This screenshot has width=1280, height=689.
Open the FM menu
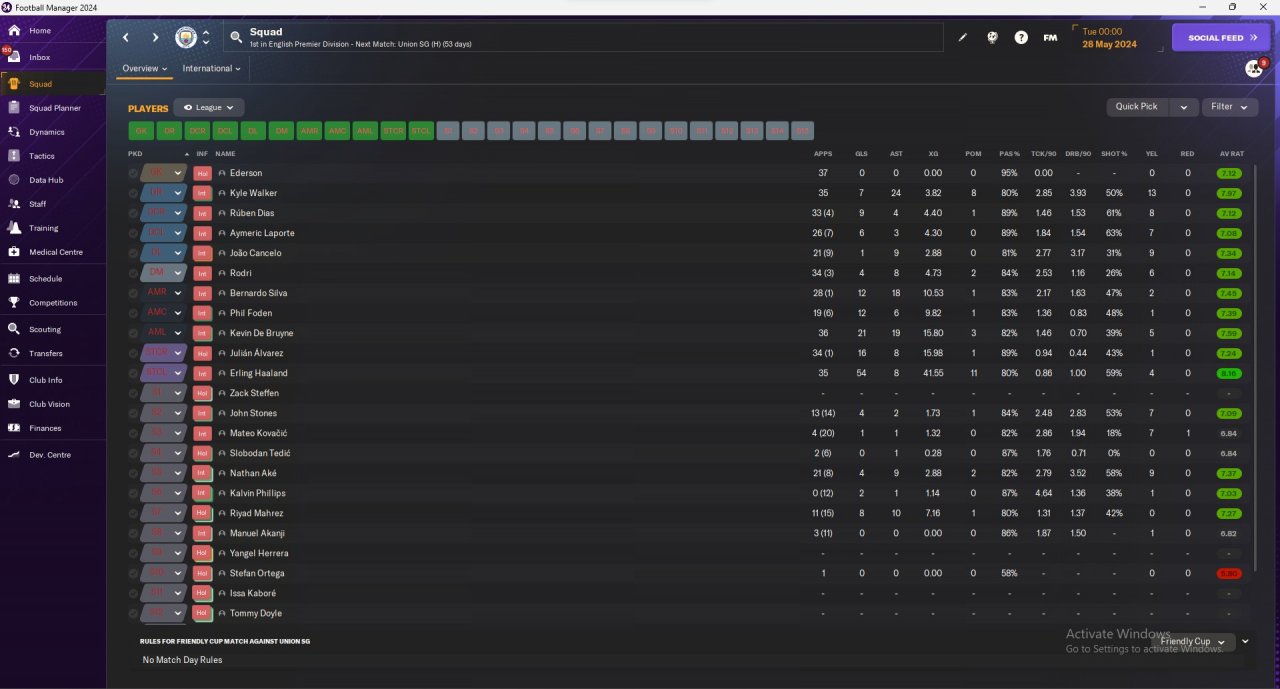1050,38
